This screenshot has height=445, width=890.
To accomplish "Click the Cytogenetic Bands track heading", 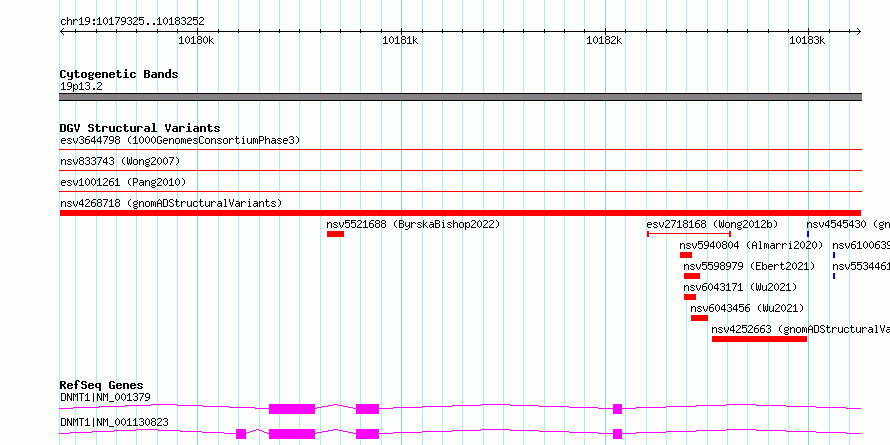I will (119, 74).
